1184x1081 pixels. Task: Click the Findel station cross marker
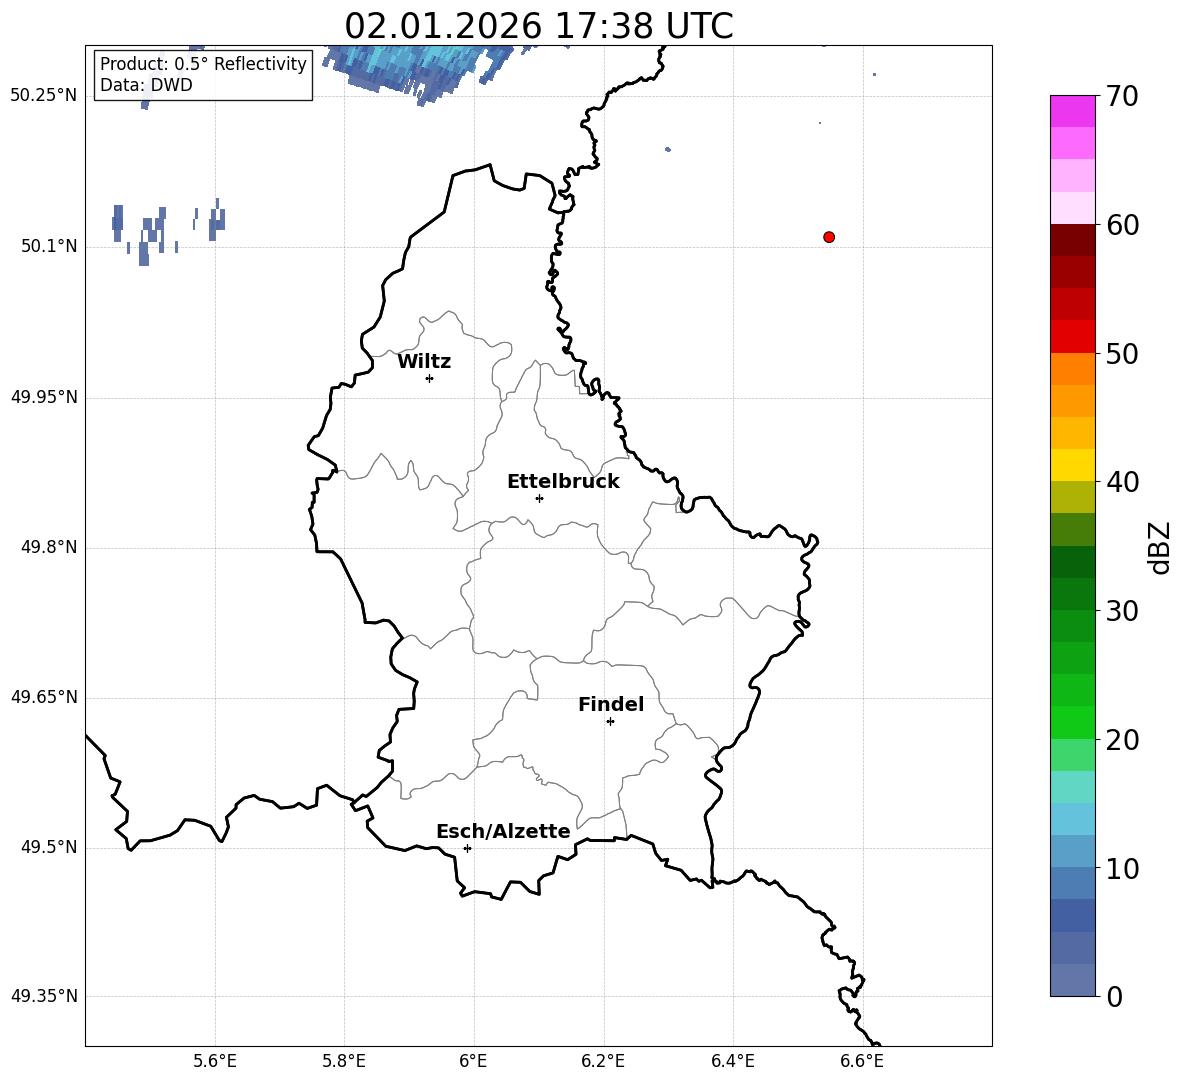[611, 722]
